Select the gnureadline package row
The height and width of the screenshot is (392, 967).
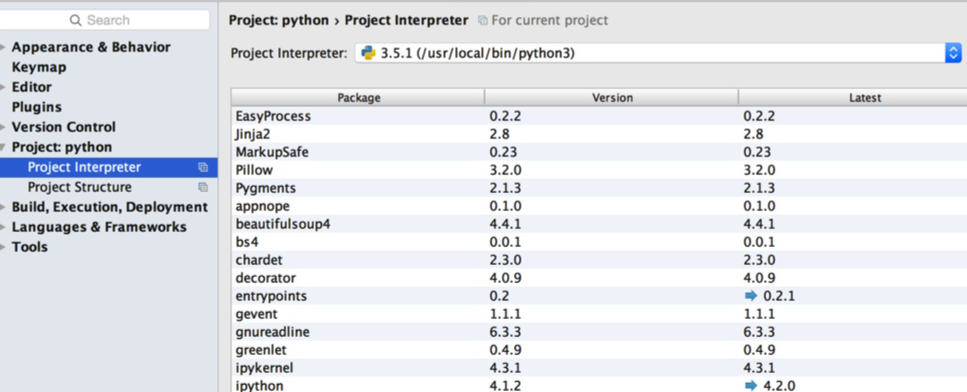599,332
